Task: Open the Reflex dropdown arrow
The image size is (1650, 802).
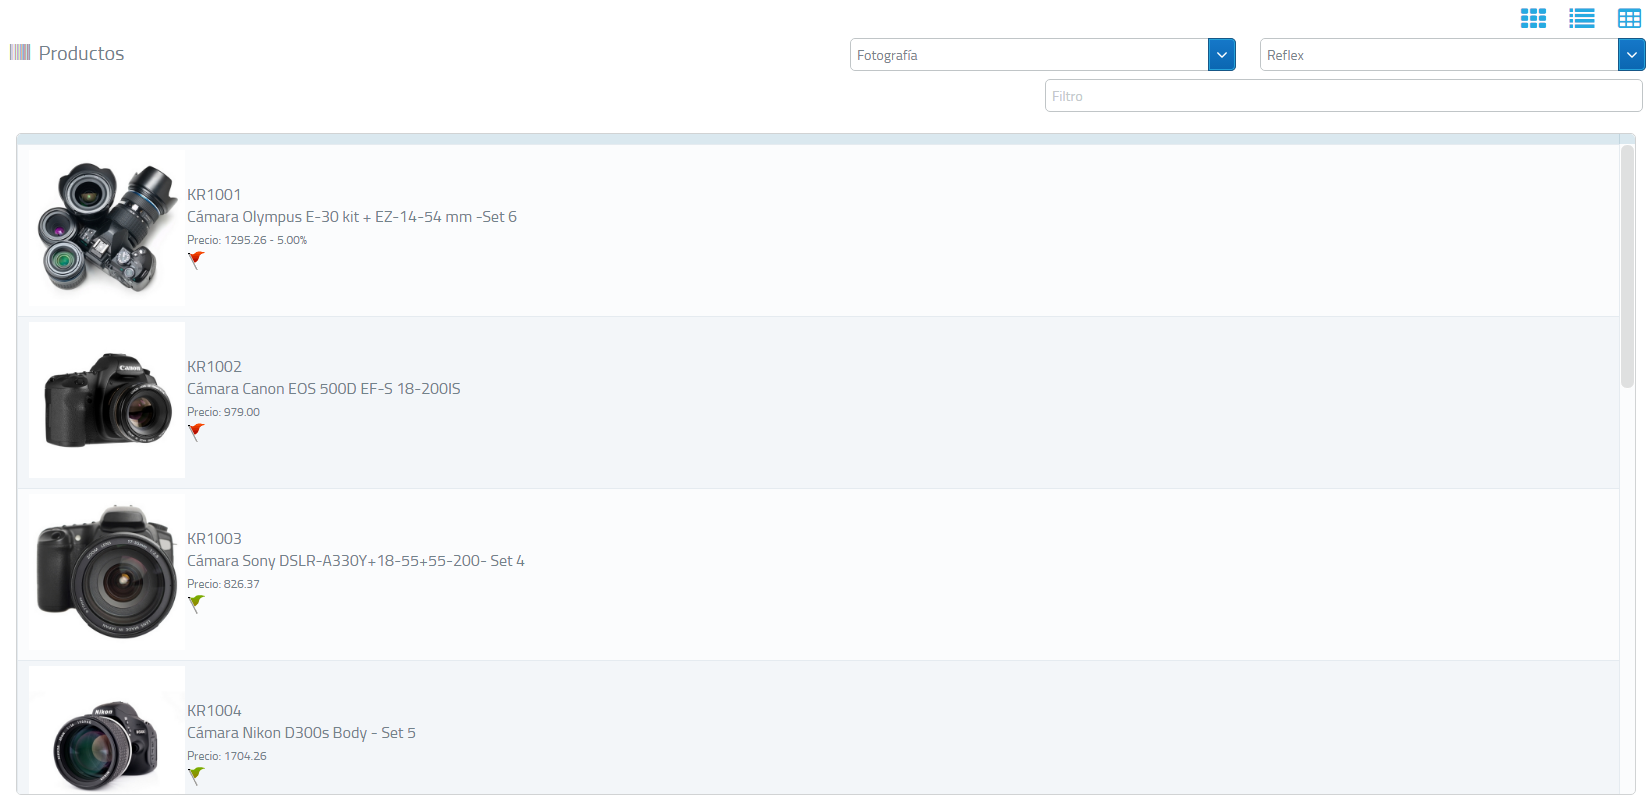Action: [x=1632, y=55]
